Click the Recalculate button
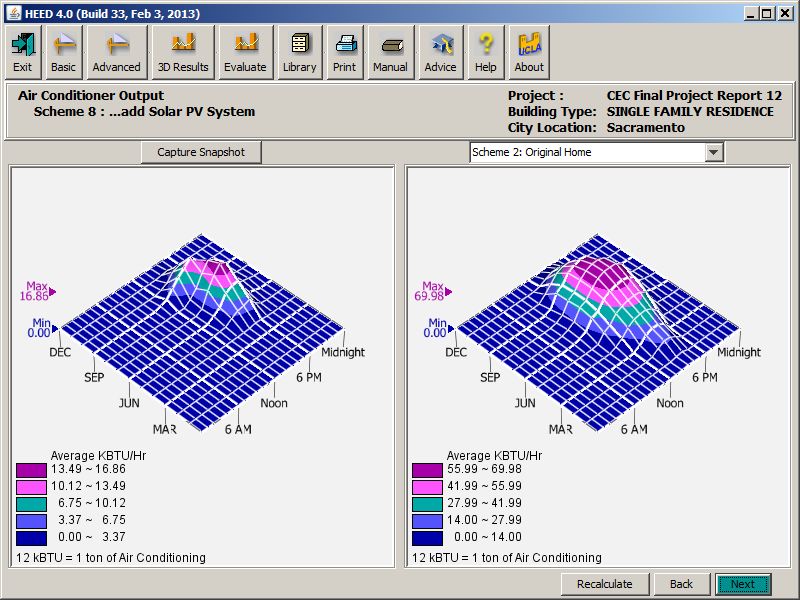Viewport: 800px width, 600px height. coord(605,584)
